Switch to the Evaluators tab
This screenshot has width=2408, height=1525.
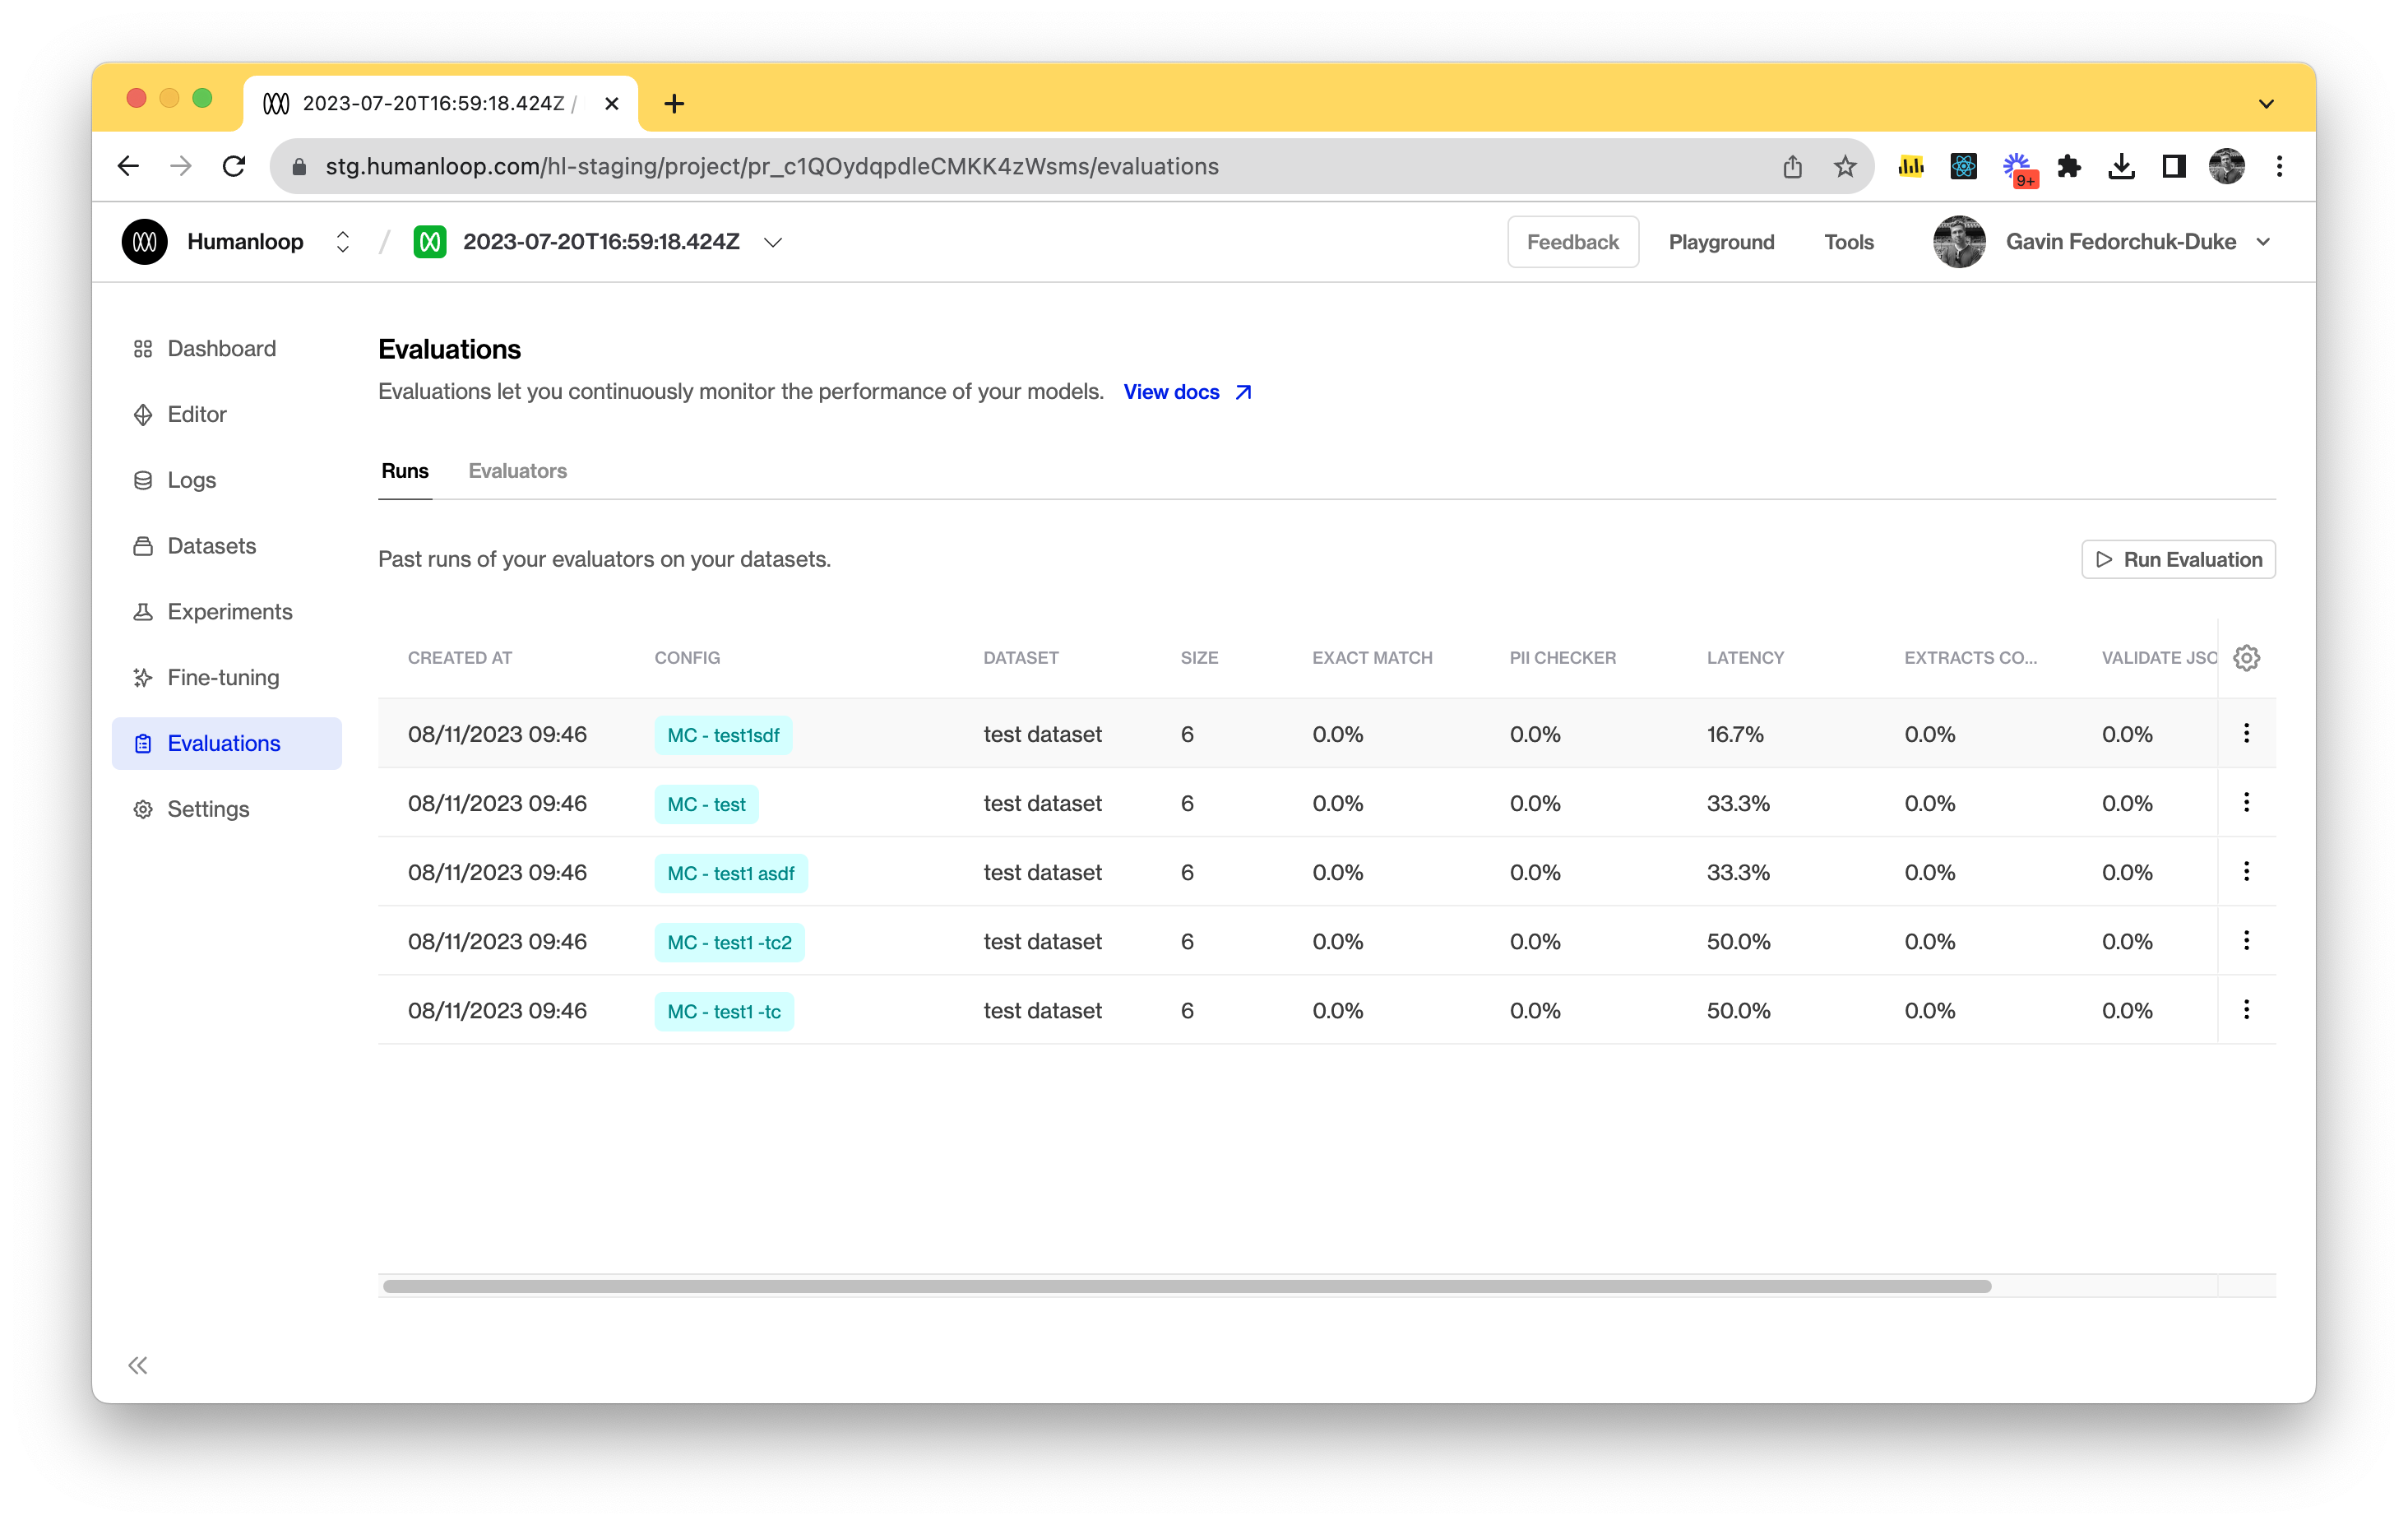coord(517,471)
